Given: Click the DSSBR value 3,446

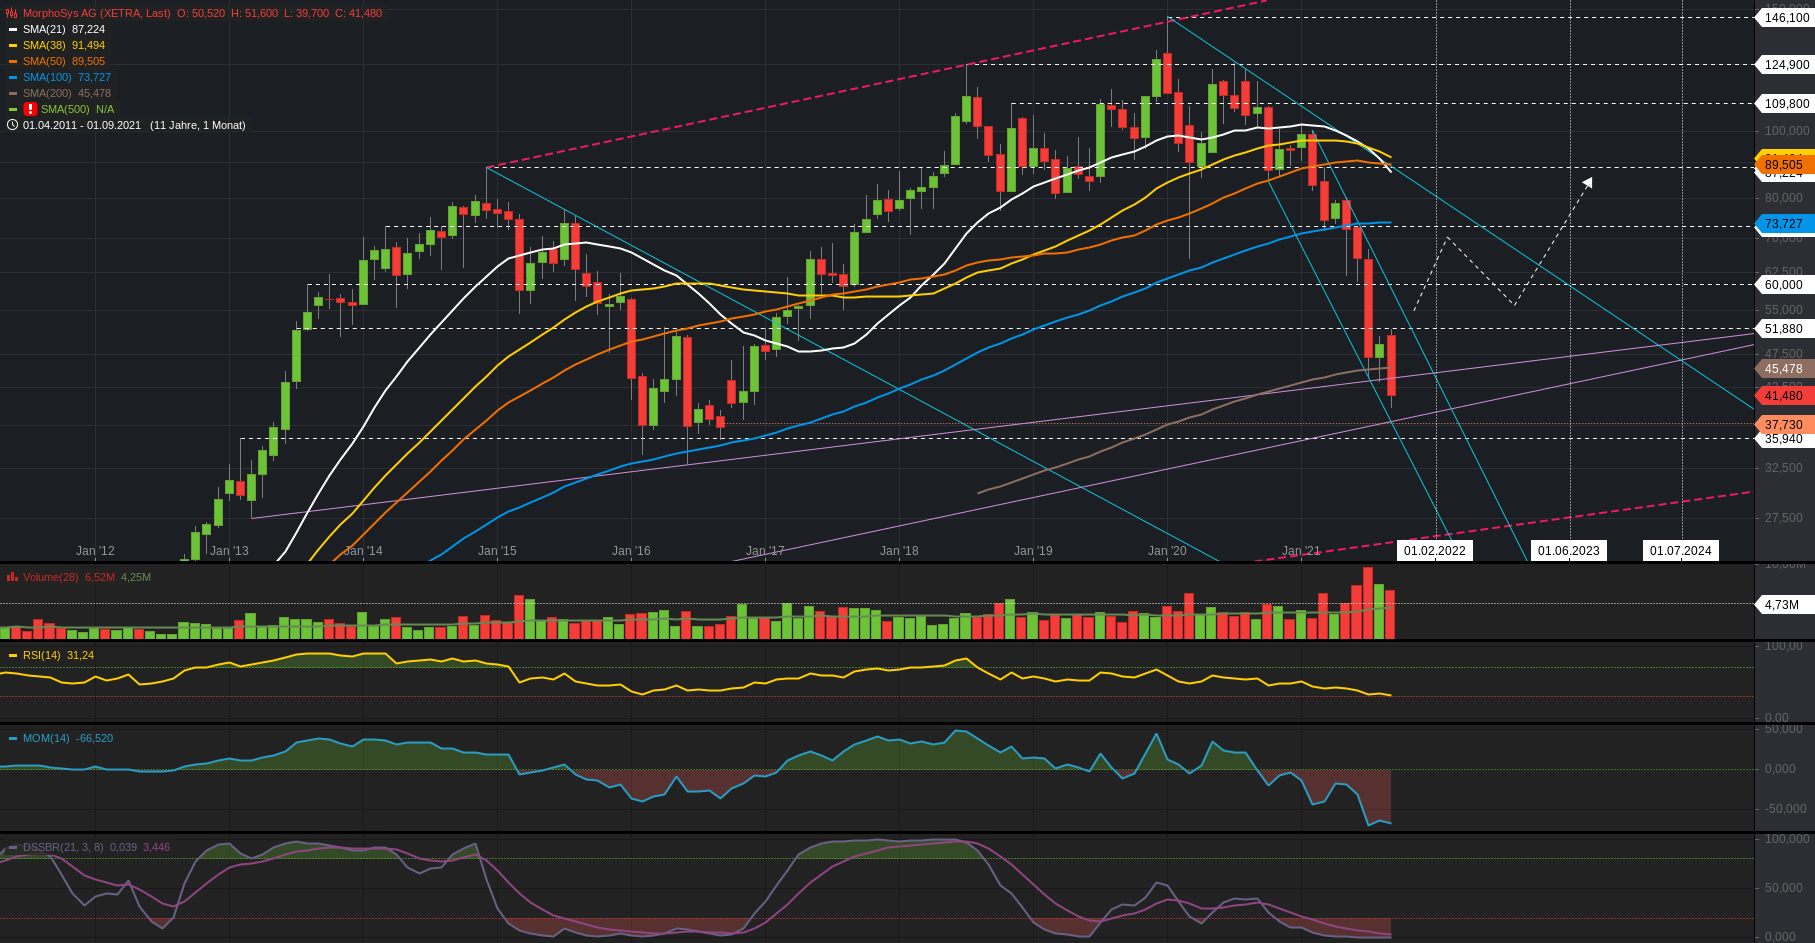Looking at the screenshot, I should (x=156, y=847).
